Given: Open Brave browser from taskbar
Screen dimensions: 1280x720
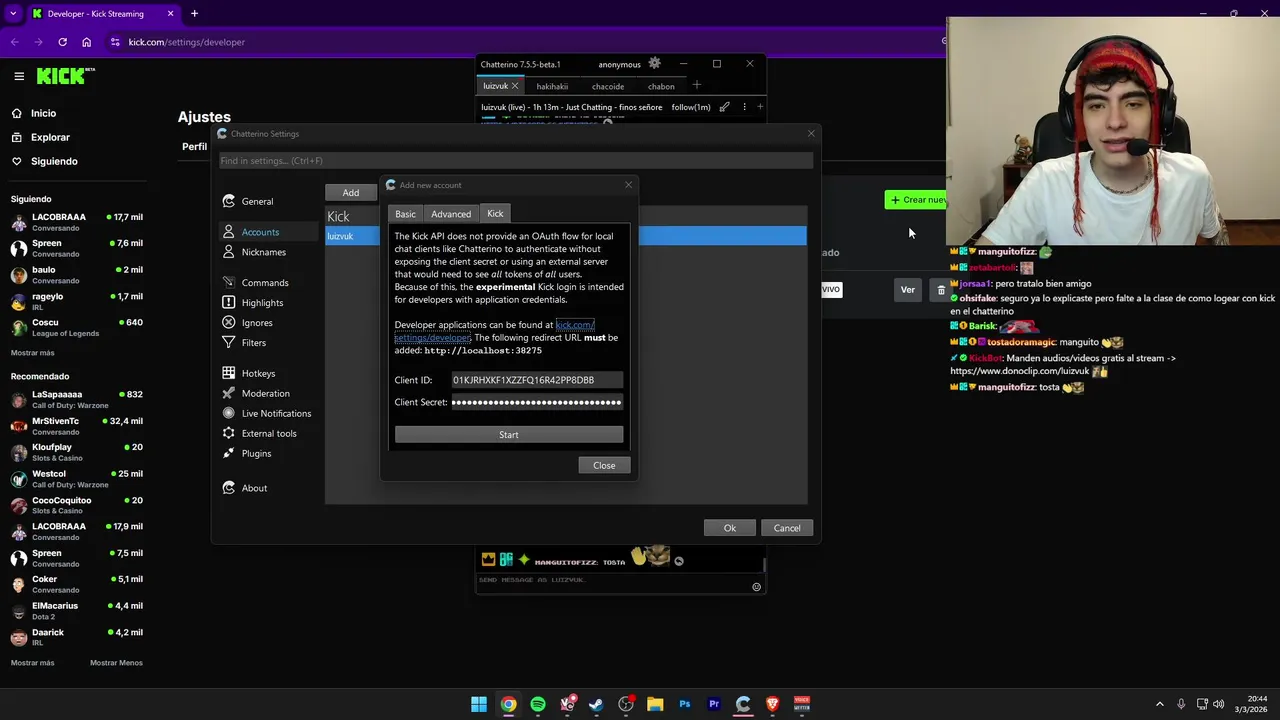Looking at the screenshot, I should point(772,704).
